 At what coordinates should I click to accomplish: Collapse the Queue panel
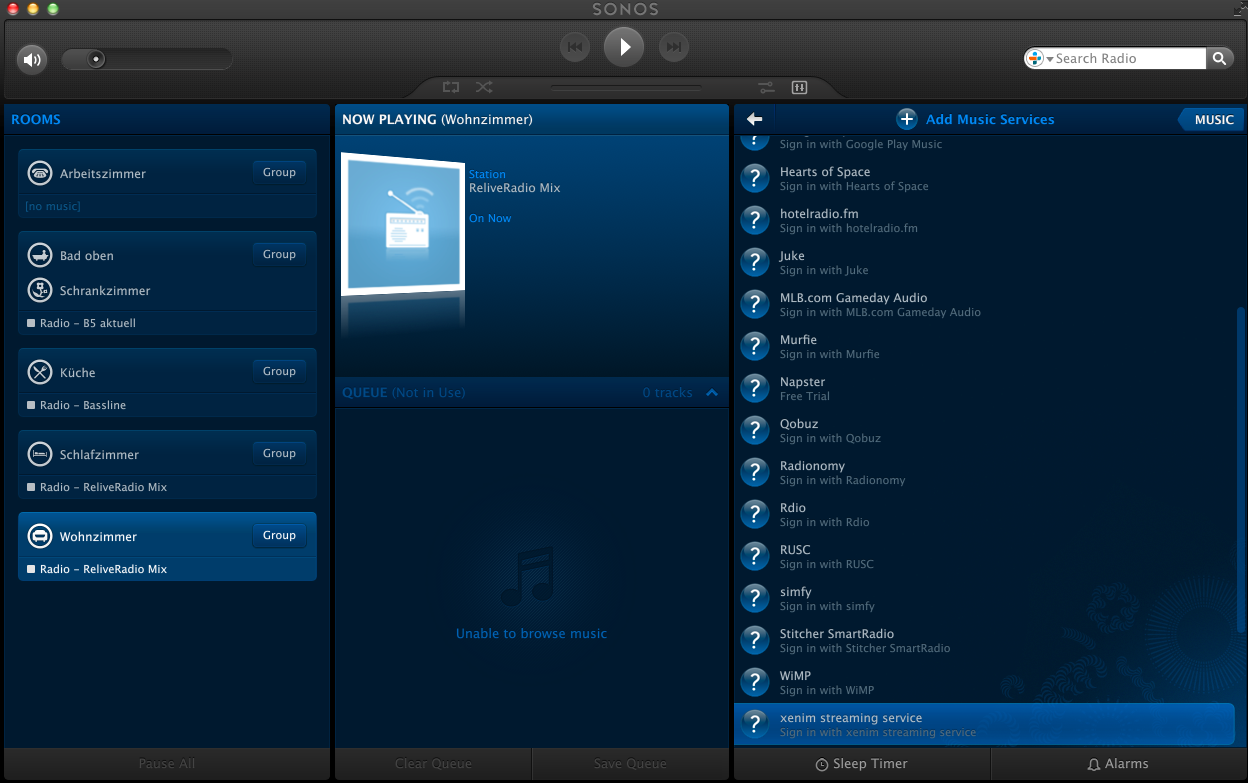click(x=712, y=393)
